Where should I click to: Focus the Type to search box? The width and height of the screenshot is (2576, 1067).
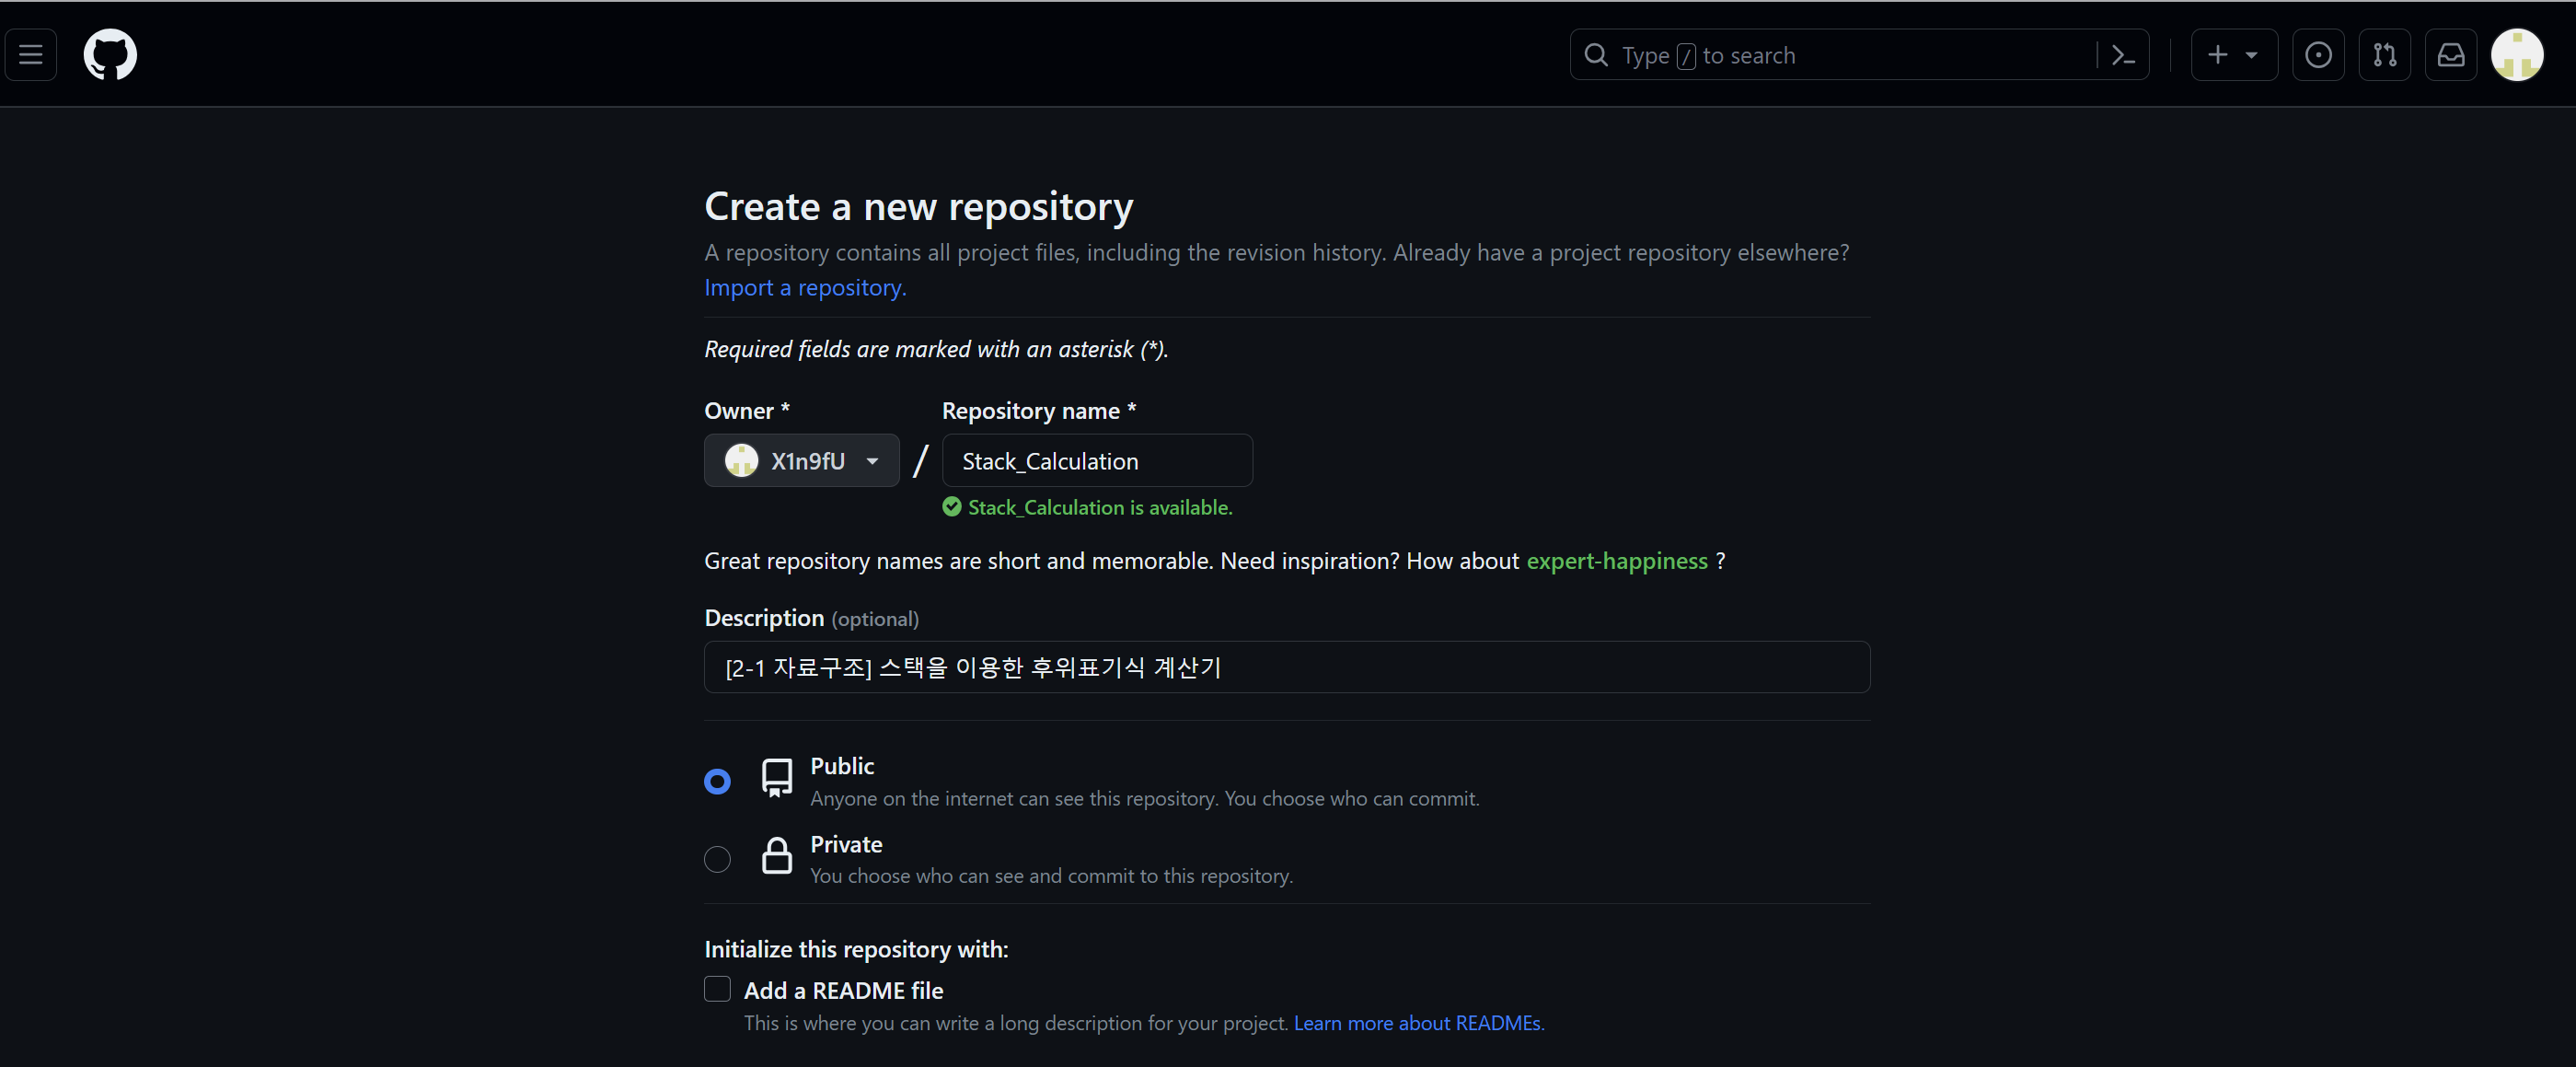point(1840,55)
